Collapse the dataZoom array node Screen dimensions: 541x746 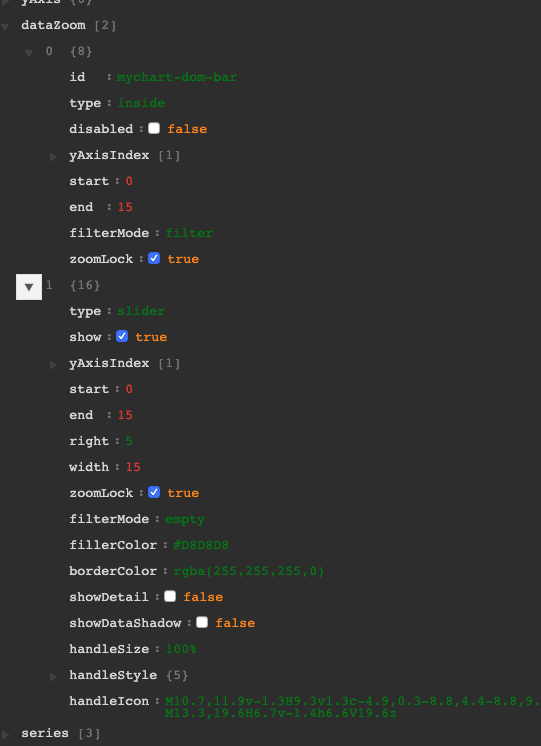pos(5,26)
